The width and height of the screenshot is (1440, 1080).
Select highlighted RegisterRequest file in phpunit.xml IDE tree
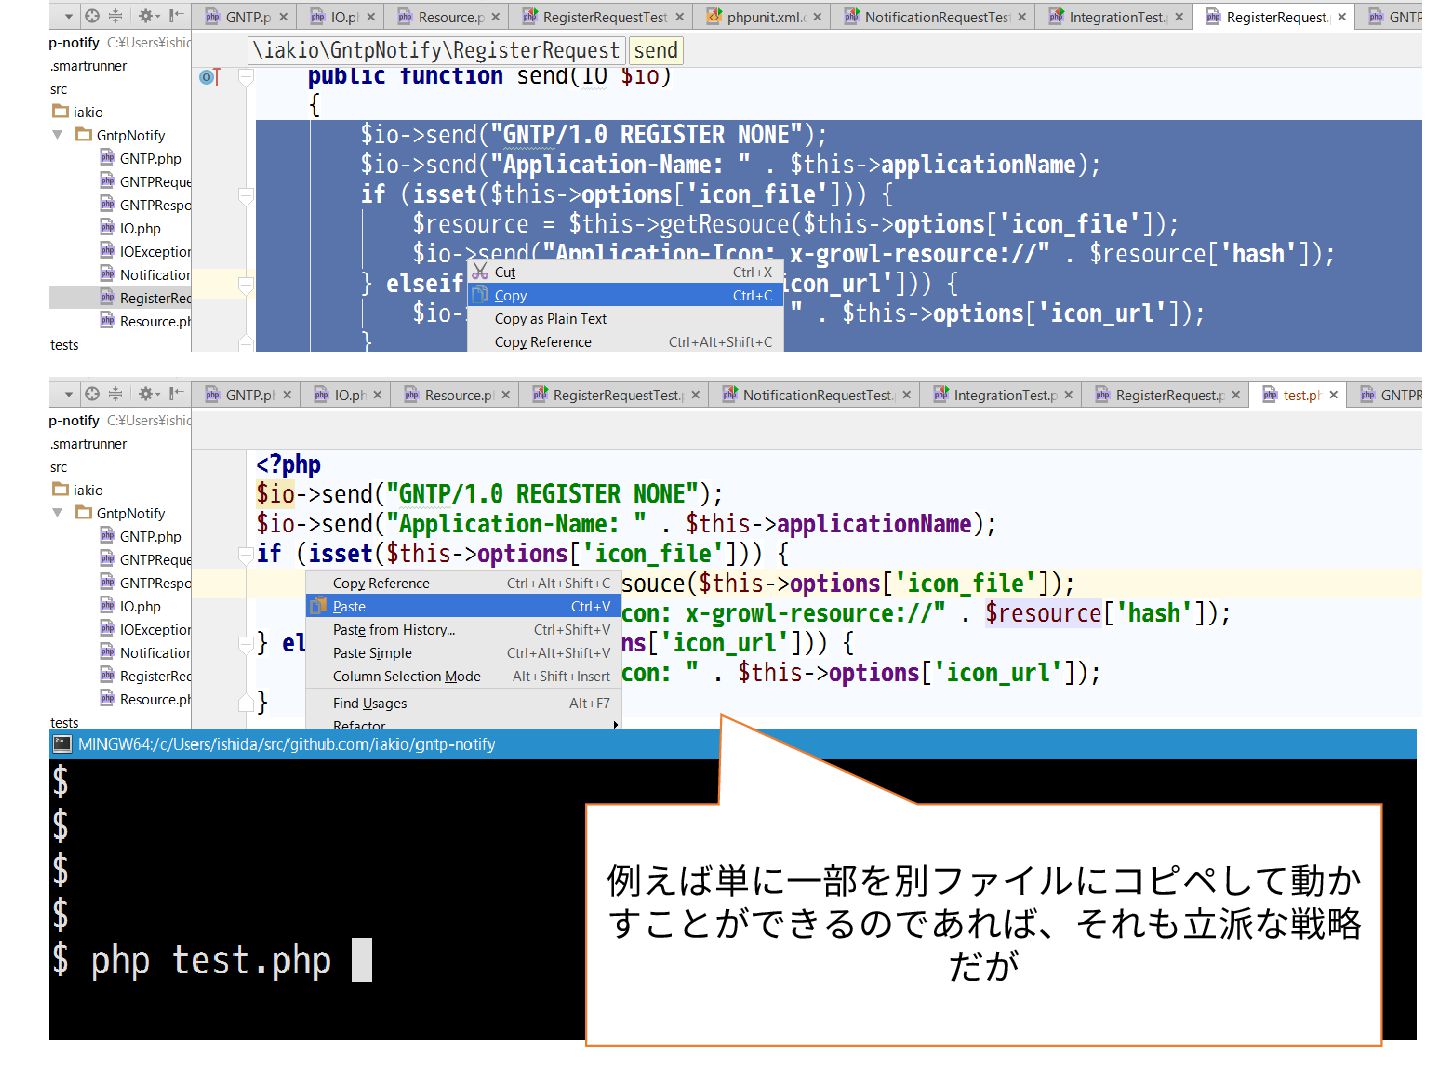click(120, 297)
